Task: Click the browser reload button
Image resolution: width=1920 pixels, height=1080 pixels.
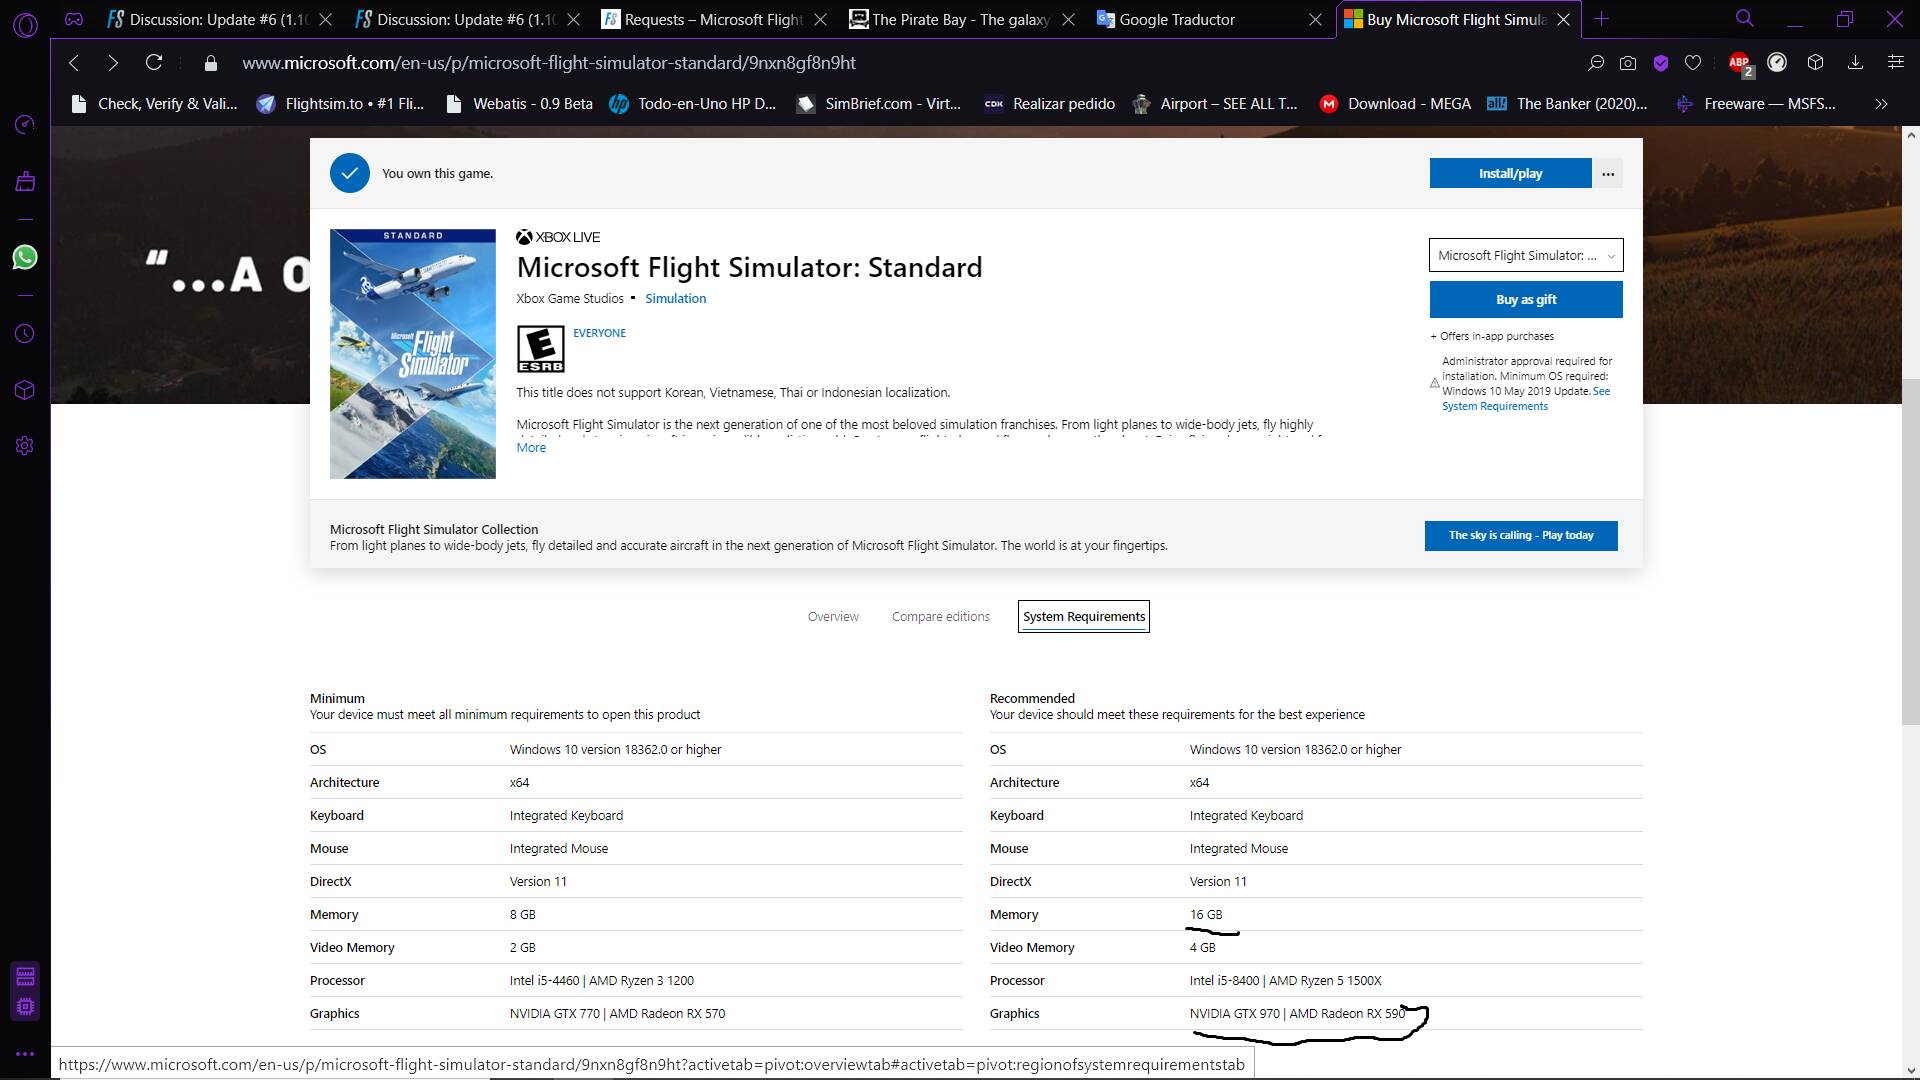Action: pyautogui.click(x=154, y=63)
